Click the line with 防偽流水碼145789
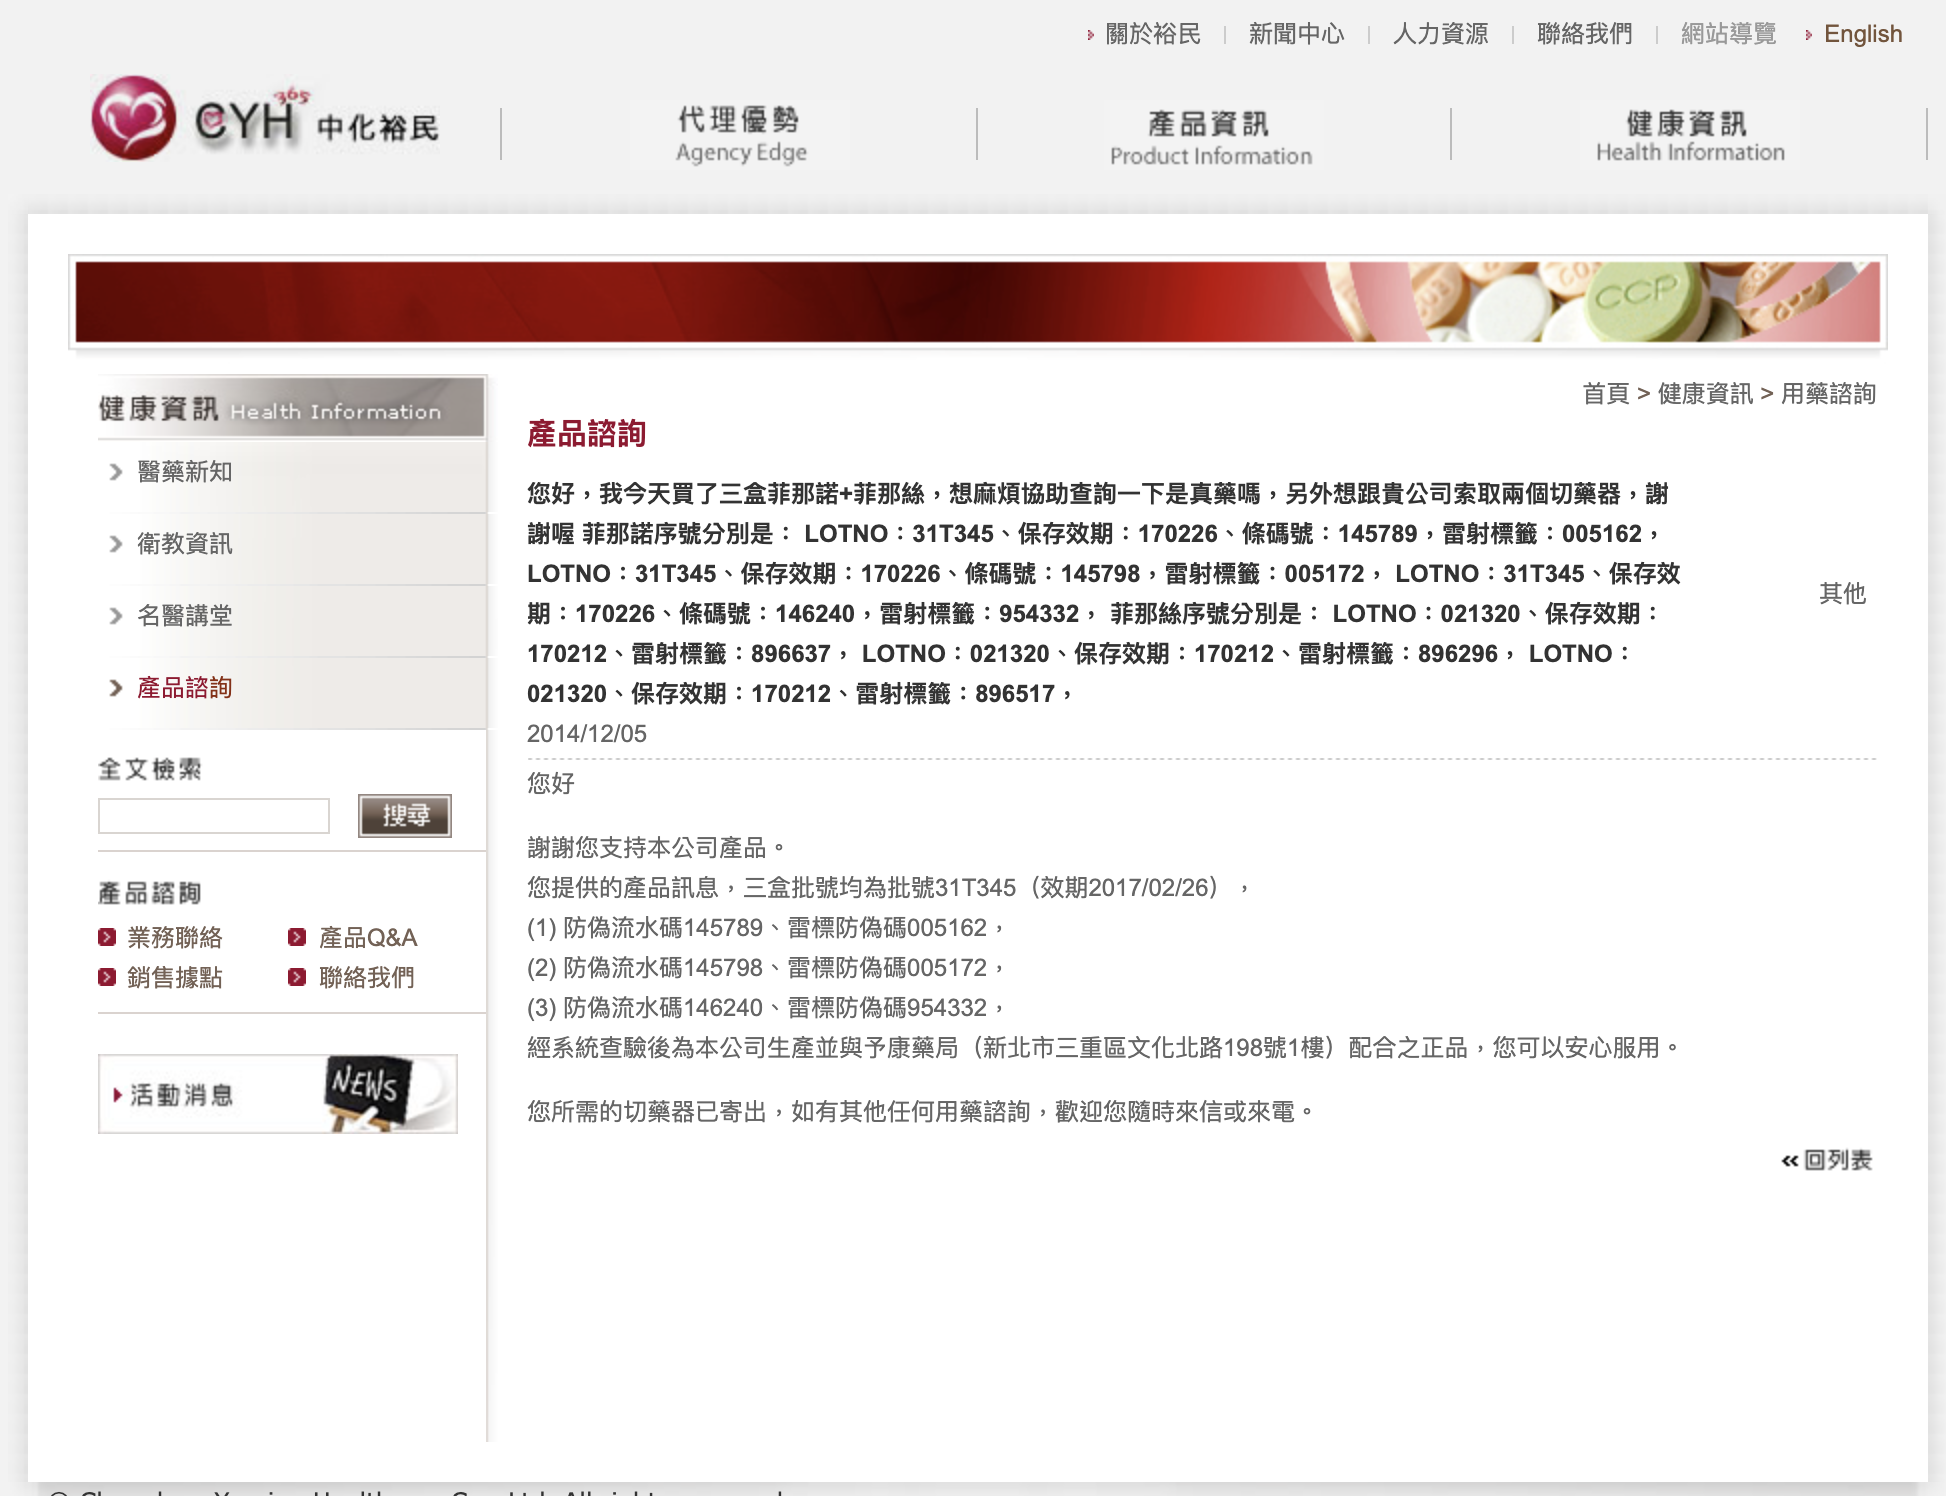The image size is (1946, 1496). (x=766, y=928)
